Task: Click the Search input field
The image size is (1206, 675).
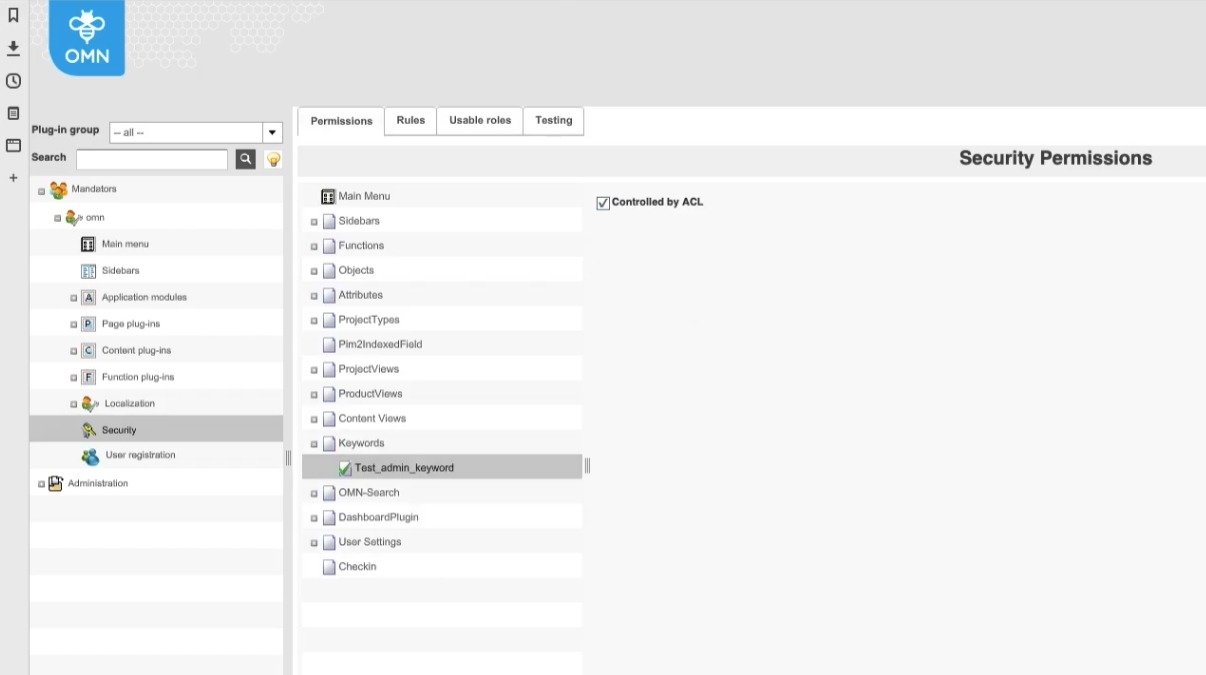Action: [152, 159]
